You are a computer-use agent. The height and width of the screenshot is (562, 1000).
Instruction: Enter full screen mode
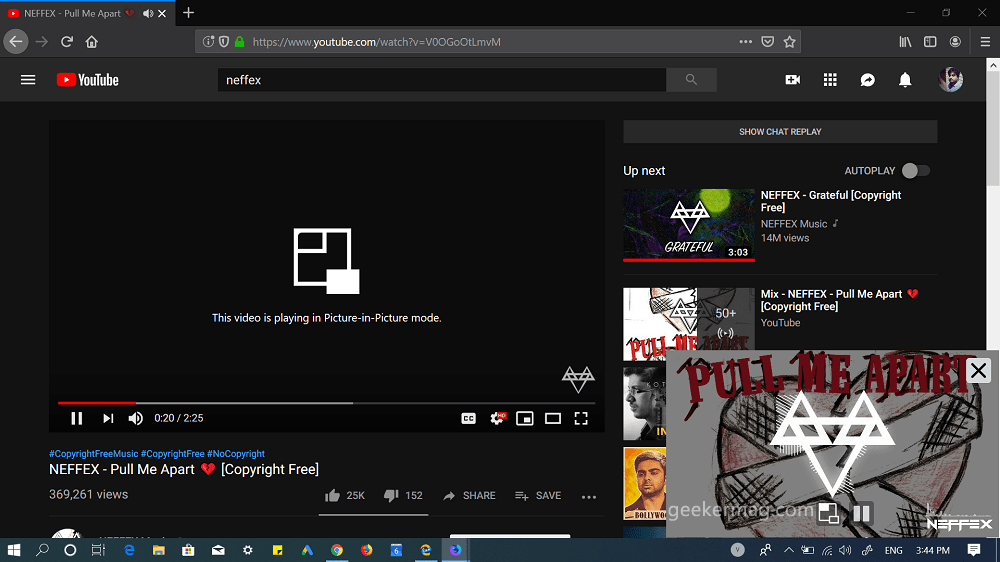point(581,418)
